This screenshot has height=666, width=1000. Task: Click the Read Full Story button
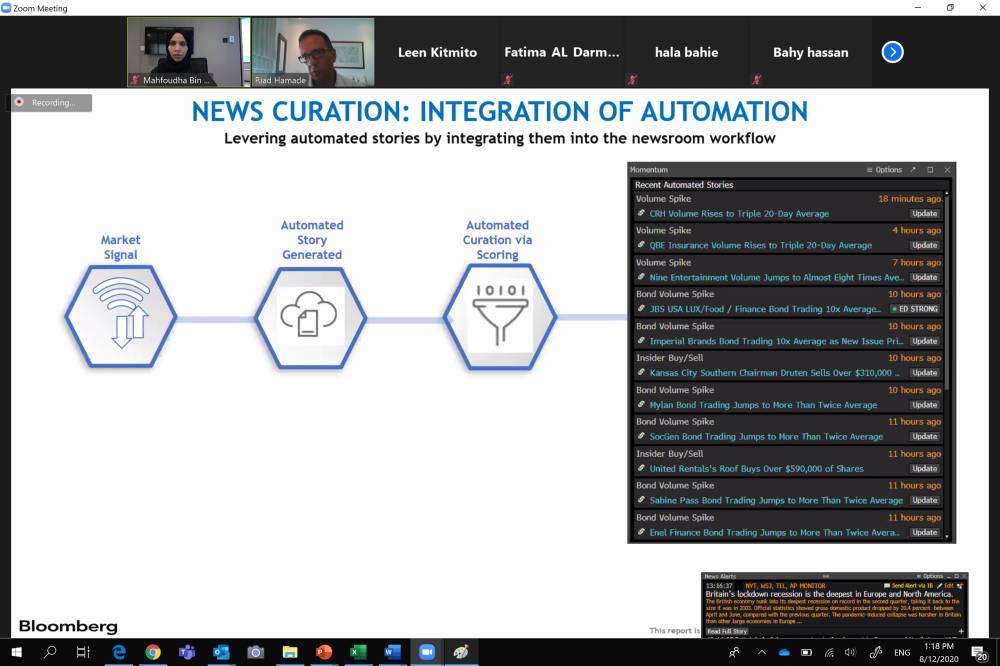click(x=727, y=631)
